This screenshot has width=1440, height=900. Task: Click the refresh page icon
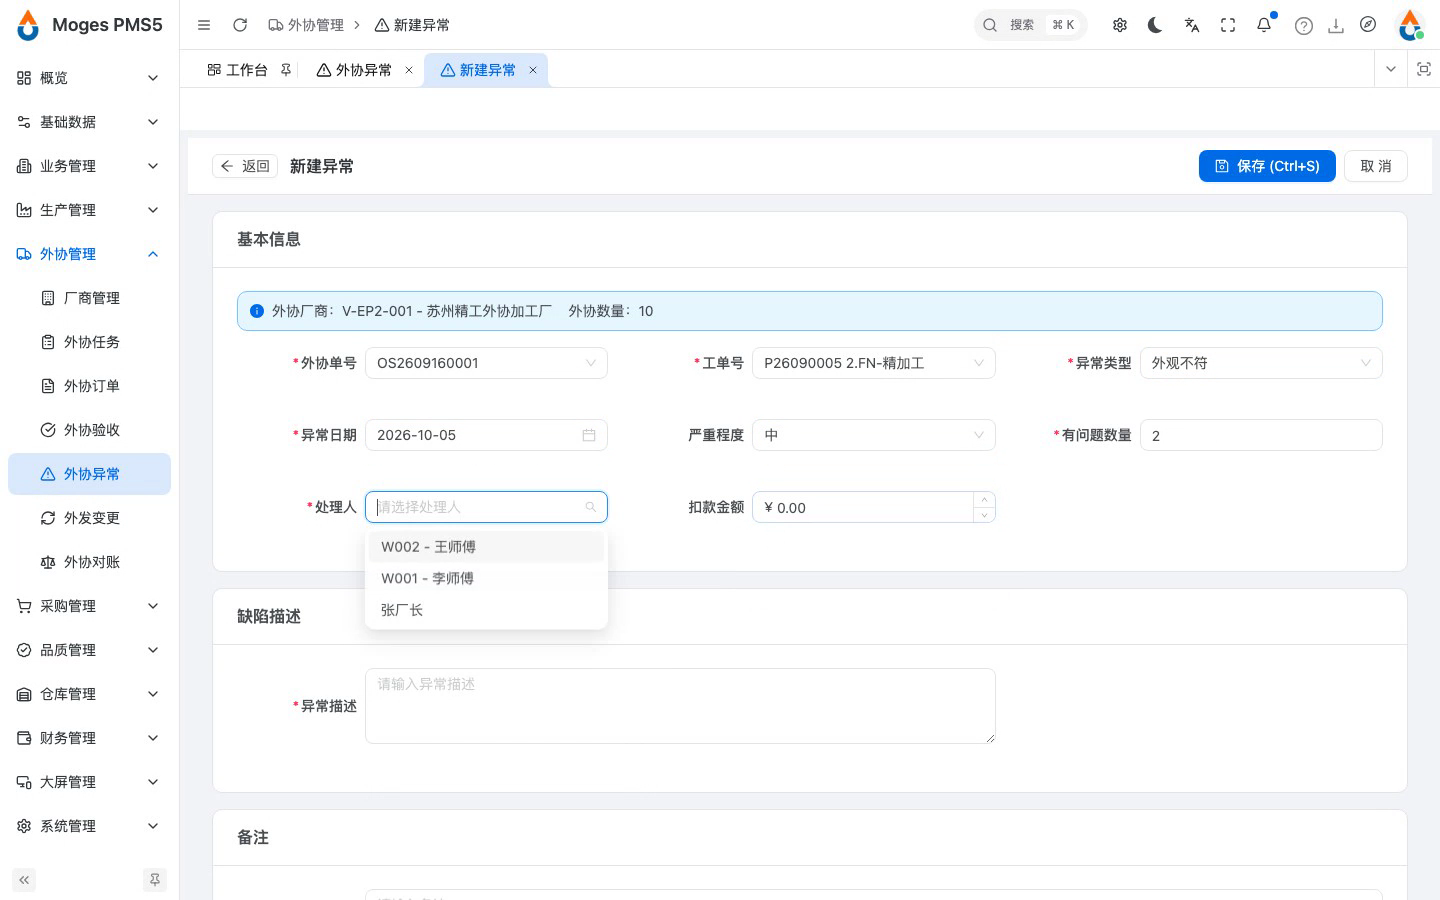pos(240,25)
